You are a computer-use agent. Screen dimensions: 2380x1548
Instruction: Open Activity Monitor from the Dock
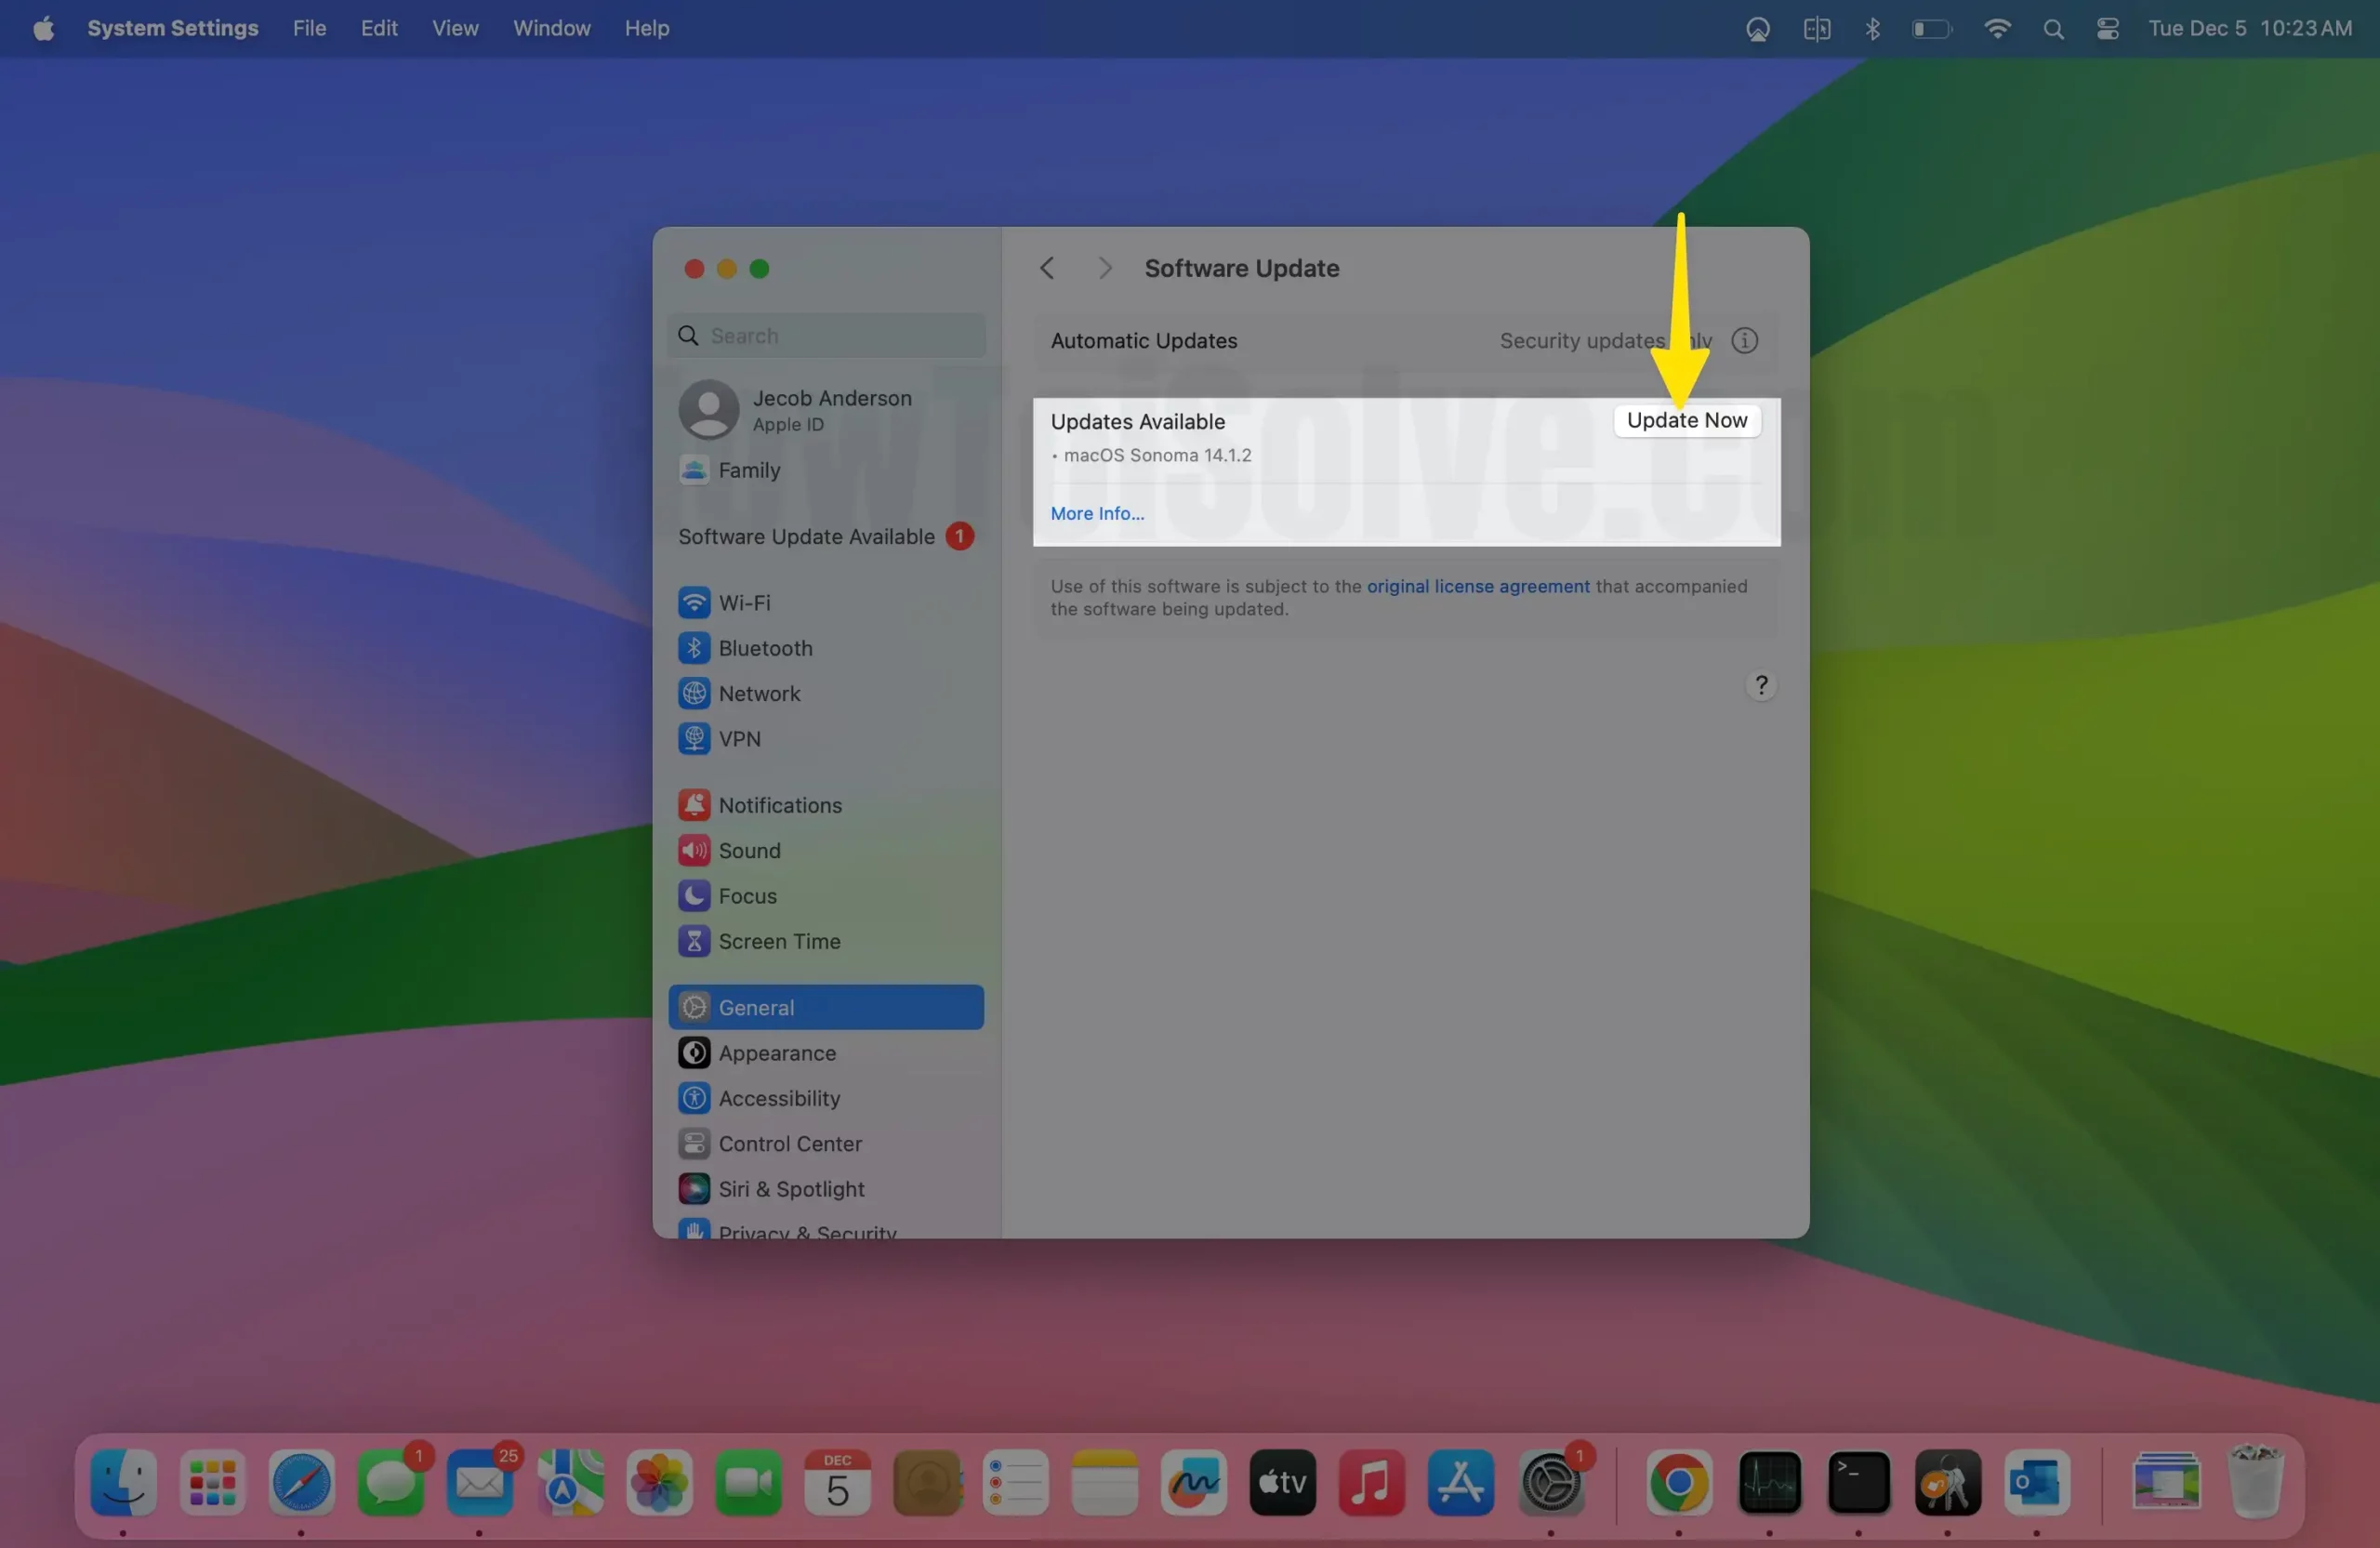(1770, 1483)
